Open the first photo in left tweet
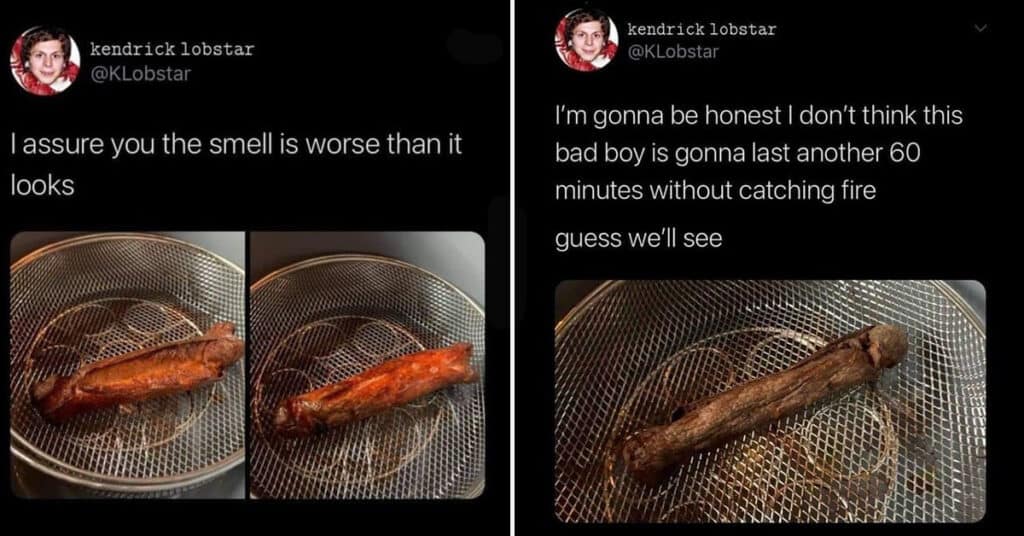Viewport: 1024px width, 536px height. 127,365
